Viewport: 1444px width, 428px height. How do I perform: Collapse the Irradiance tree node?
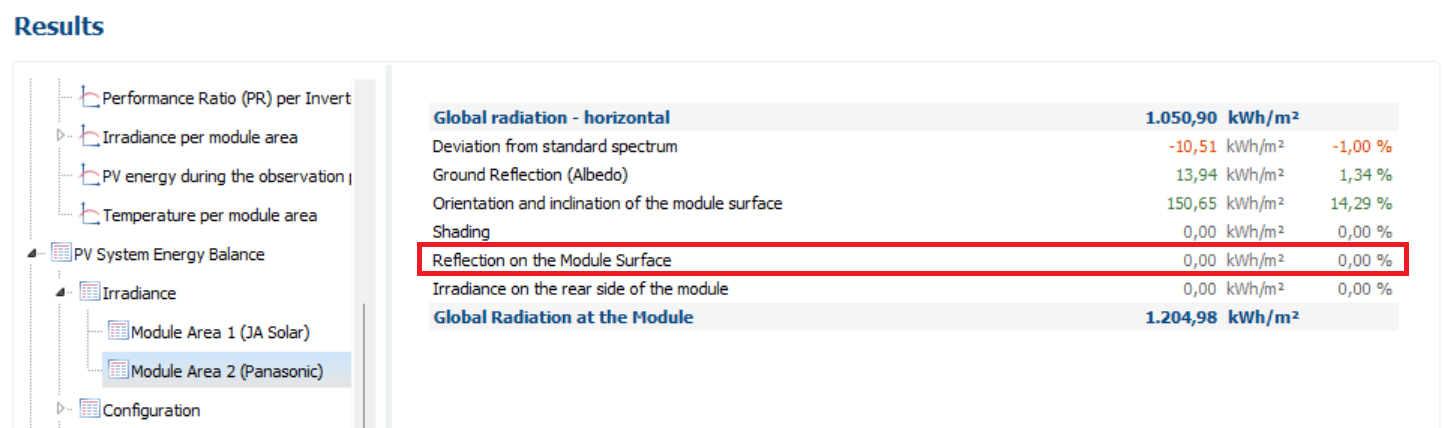click(x=61, y=293)
